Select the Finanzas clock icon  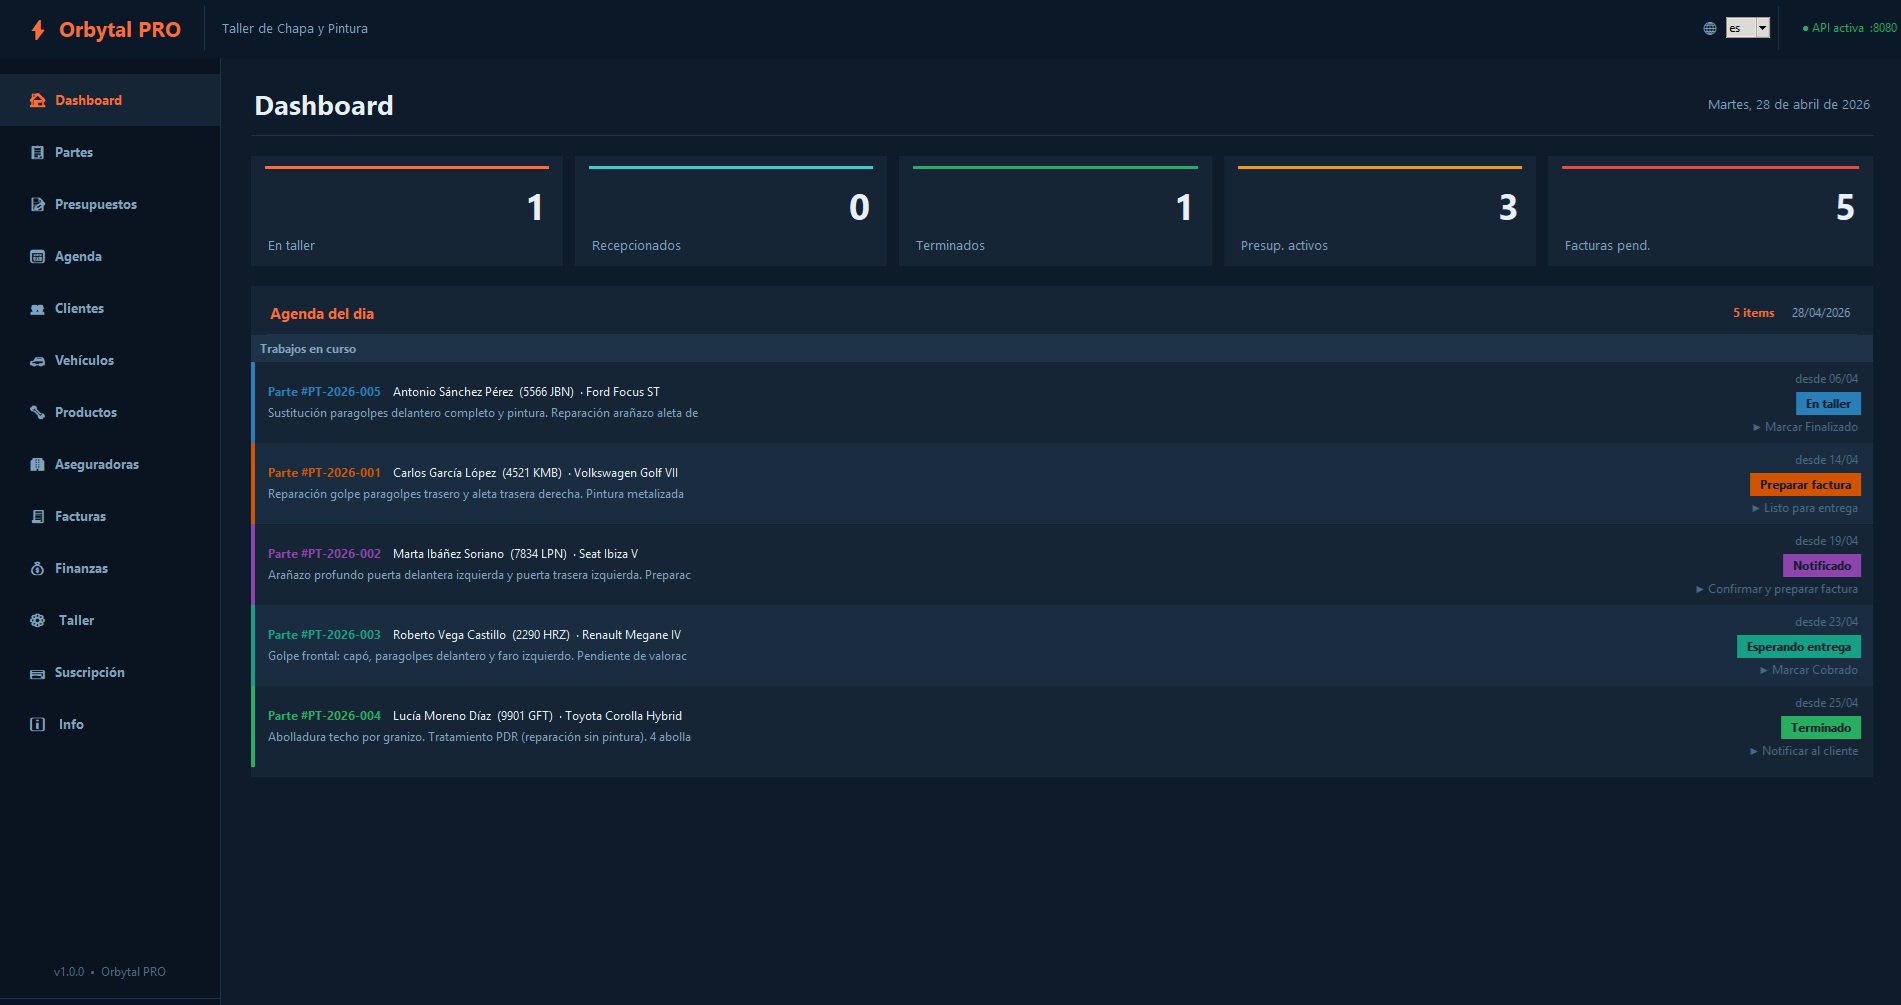(x=37, y=568)
